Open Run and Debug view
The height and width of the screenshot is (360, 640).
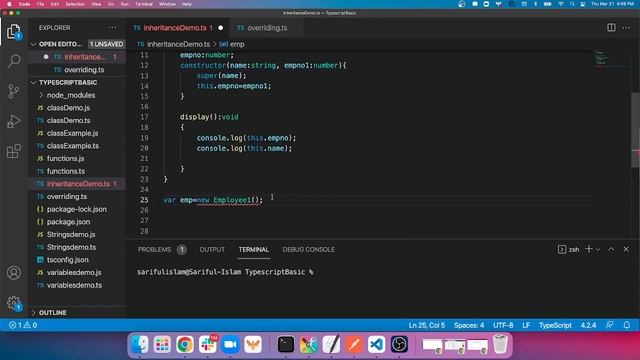[x=13, y=121]
